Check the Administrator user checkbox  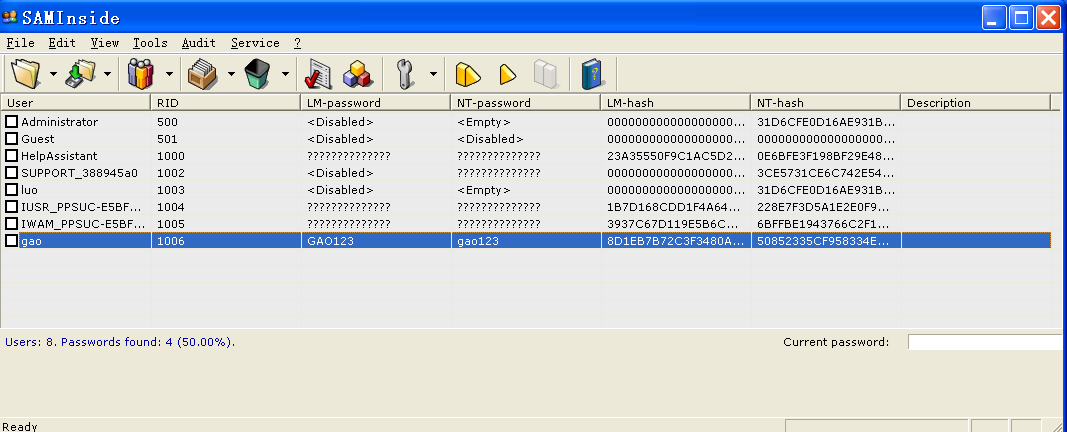(x=12, y=122)
